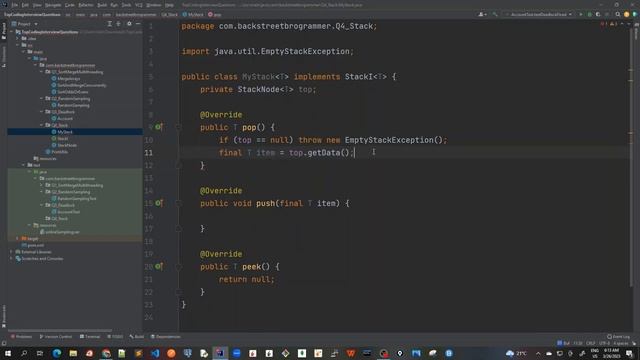Open the run configuration dropdown
Image resolution: width=640 pixels, height=360 pixels.
pos(538,14)
